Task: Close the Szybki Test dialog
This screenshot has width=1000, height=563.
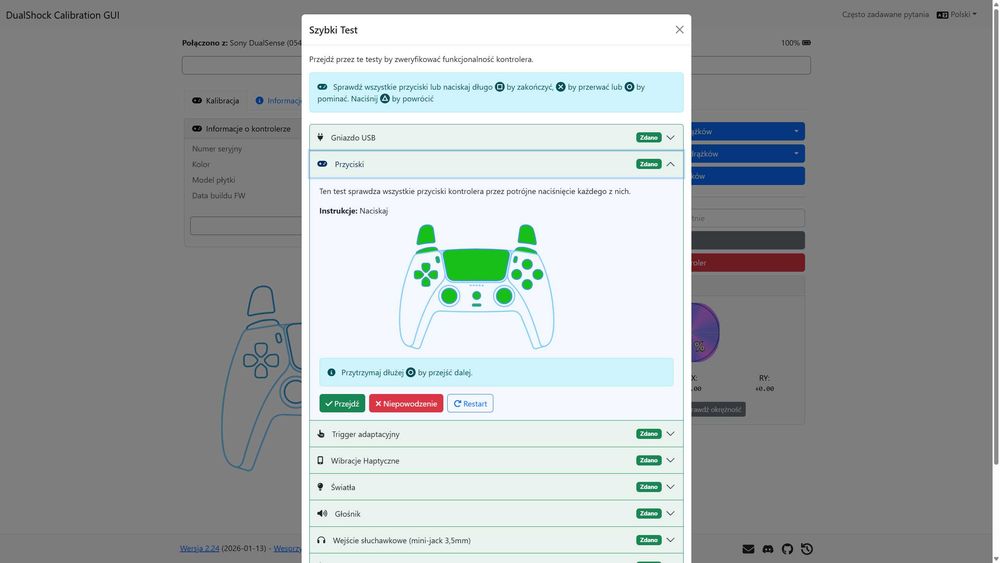Action: (x=679, y=30)
